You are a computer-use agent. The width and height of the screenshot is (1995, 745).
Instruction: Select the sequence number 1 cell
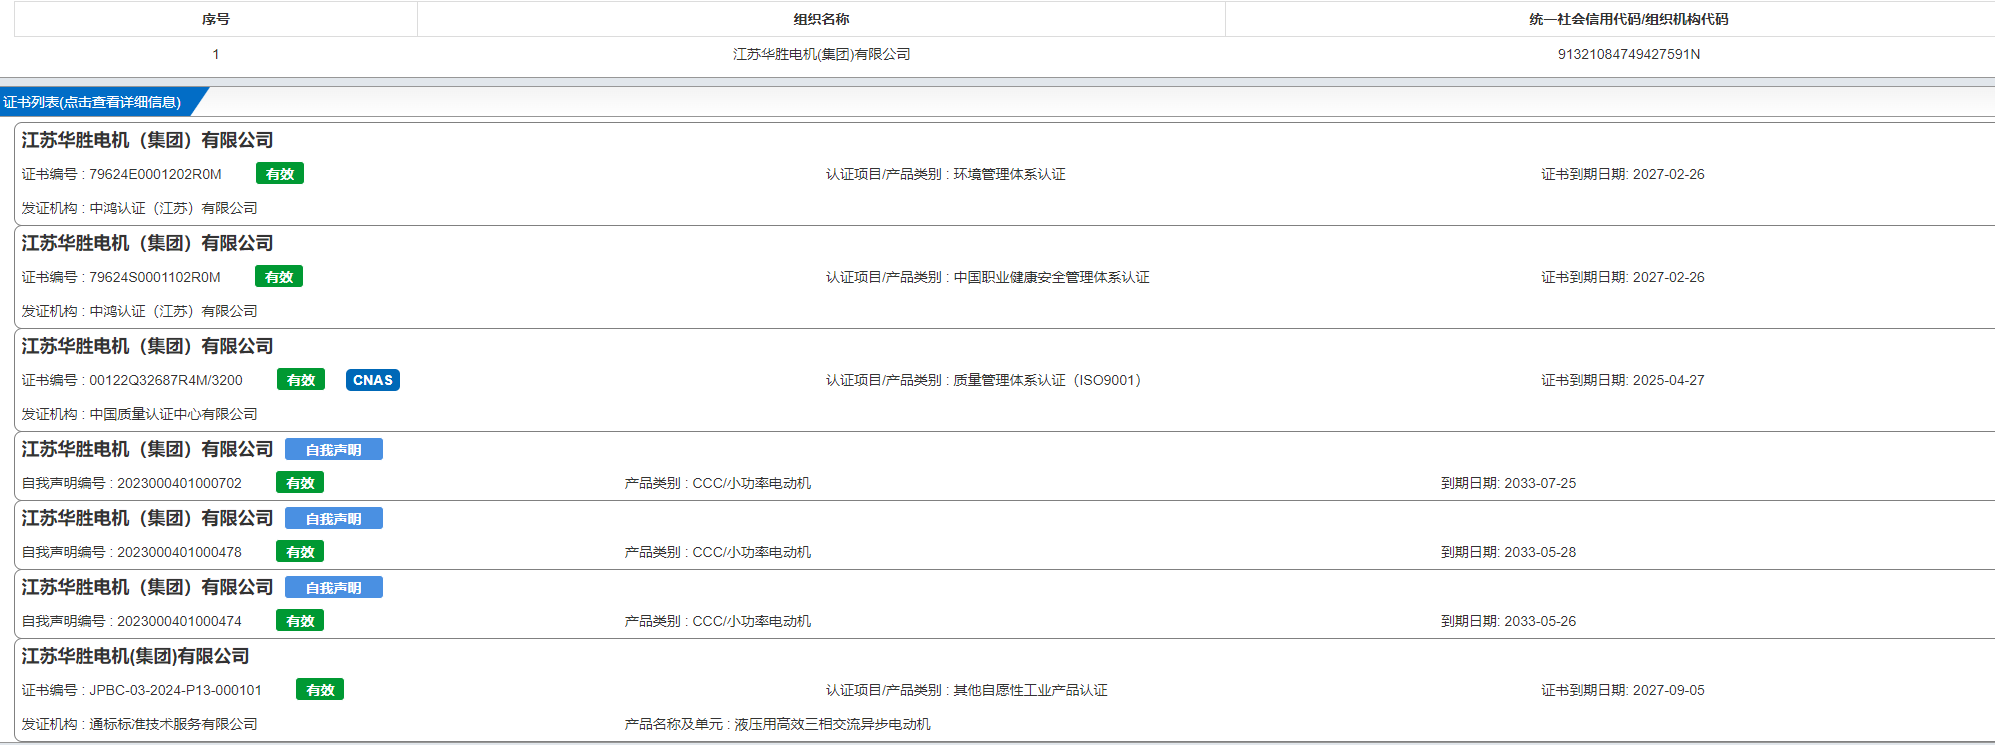point(216,54)
